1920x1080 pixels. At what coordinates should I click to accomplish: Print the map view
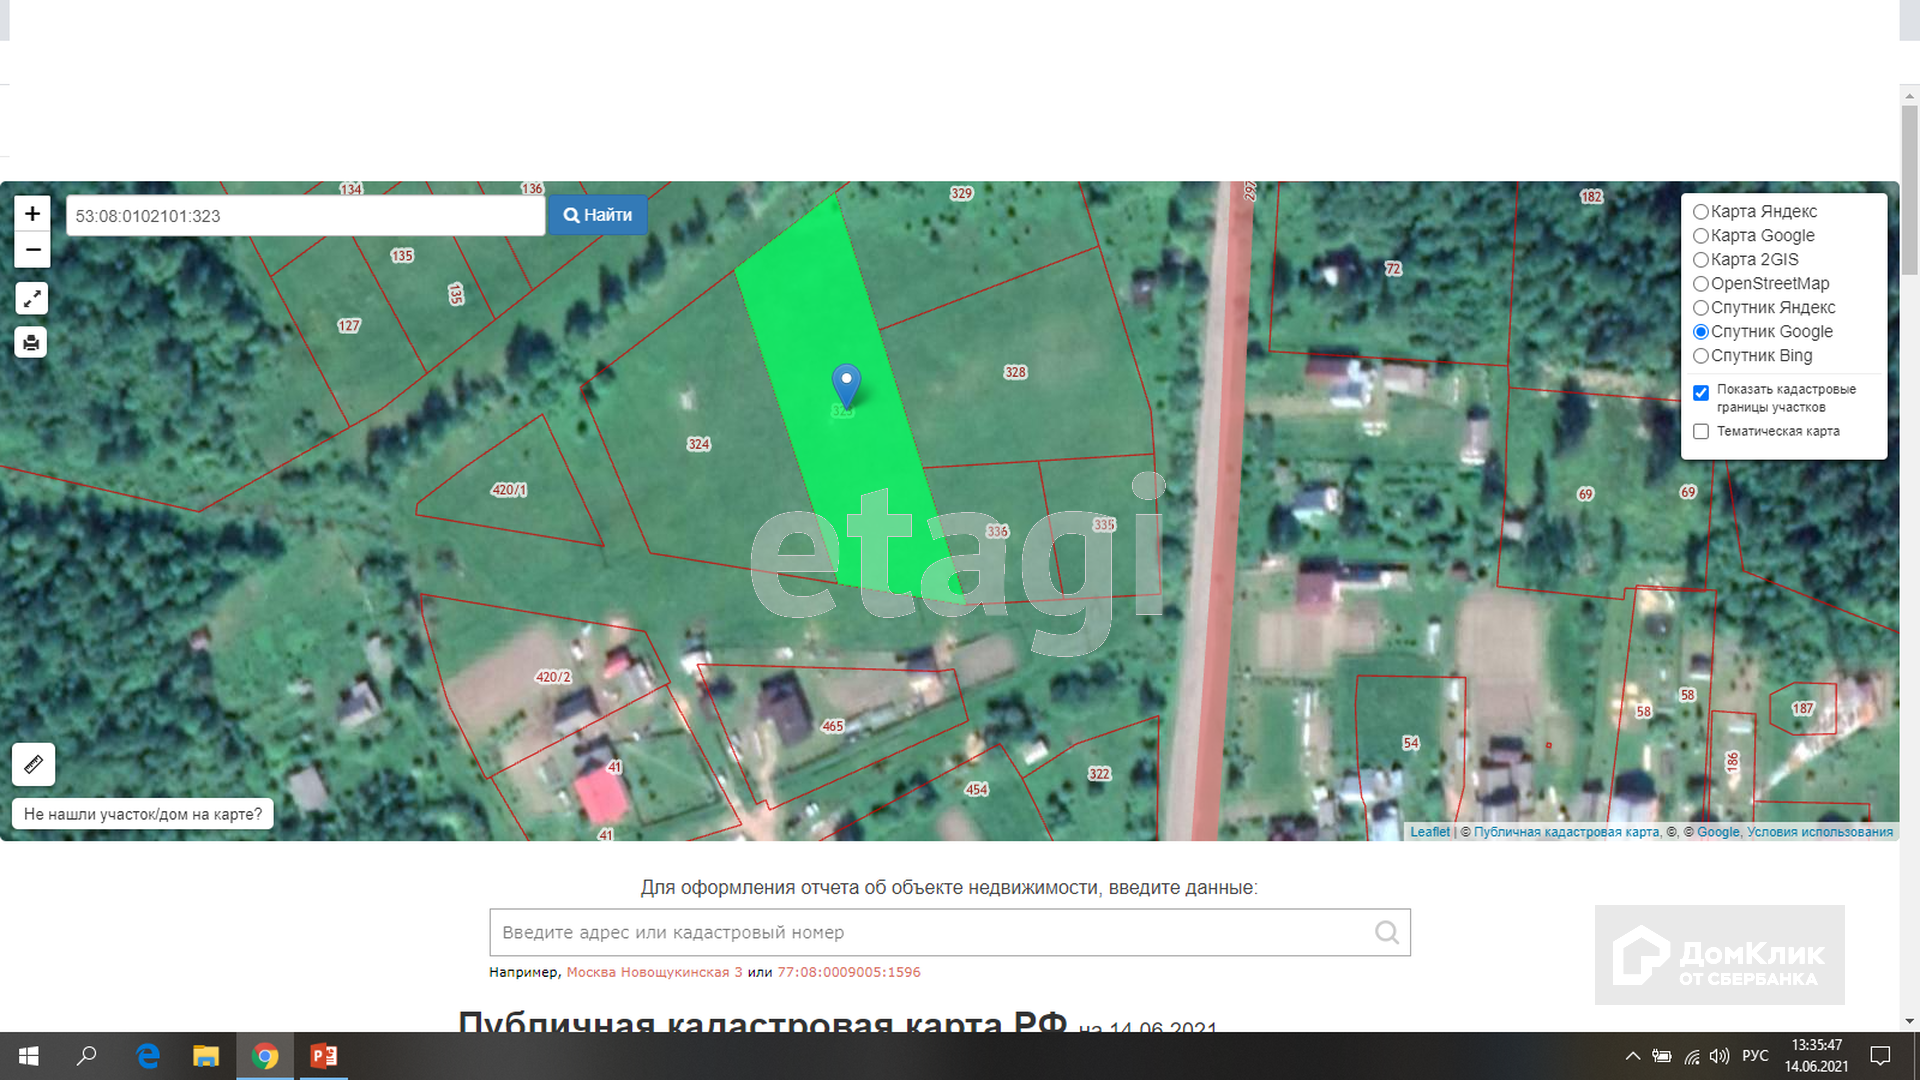coord(32,343)
